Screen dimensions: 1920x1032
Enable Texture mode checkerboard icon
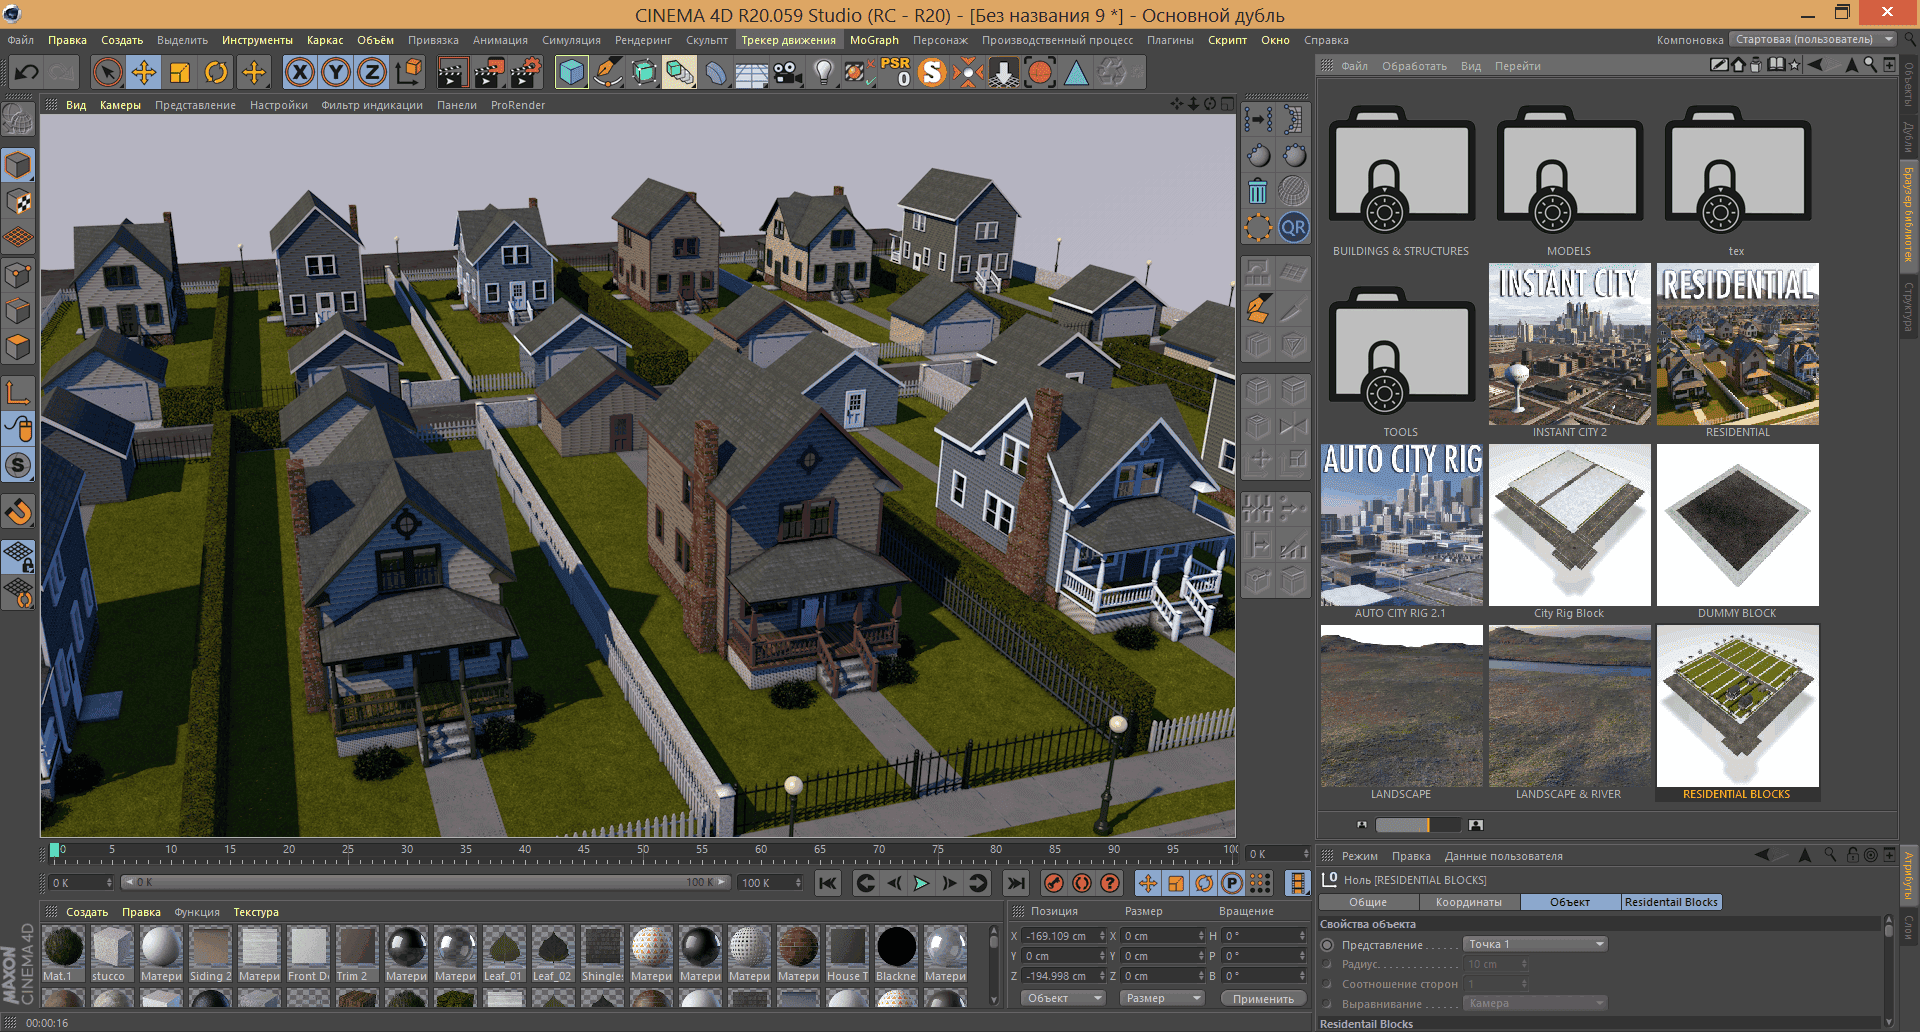pyautogui.click(x=18, y=202)
